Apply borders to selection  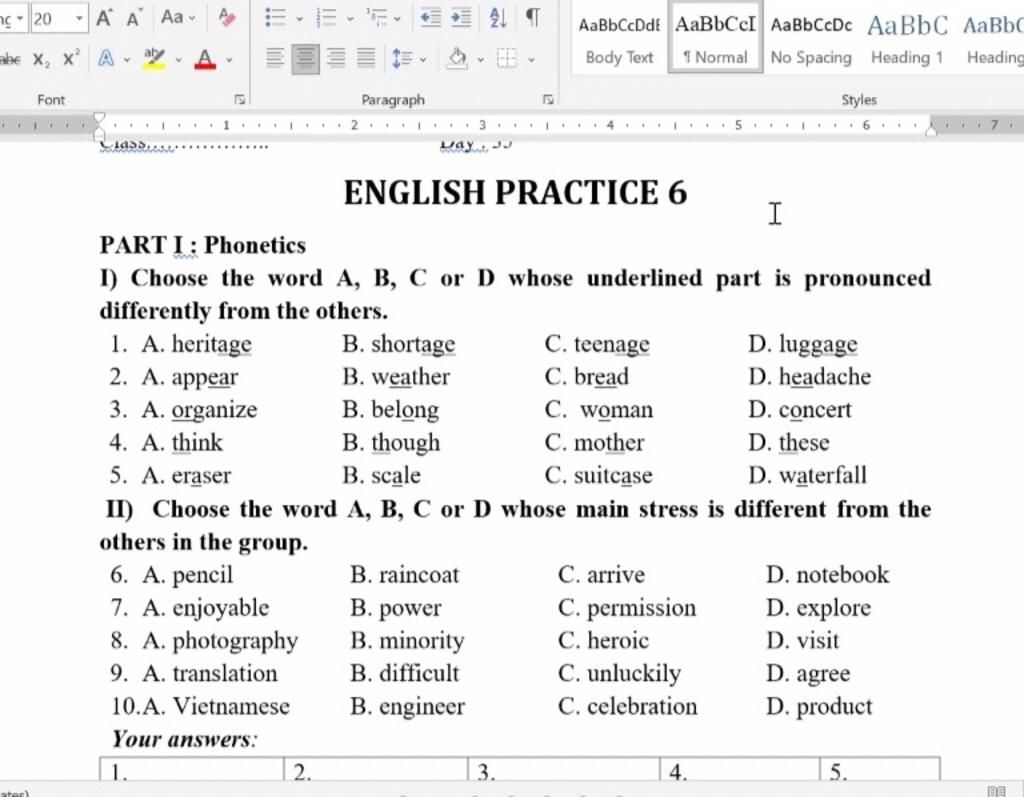pyautogui.click(x=507, y=59)
